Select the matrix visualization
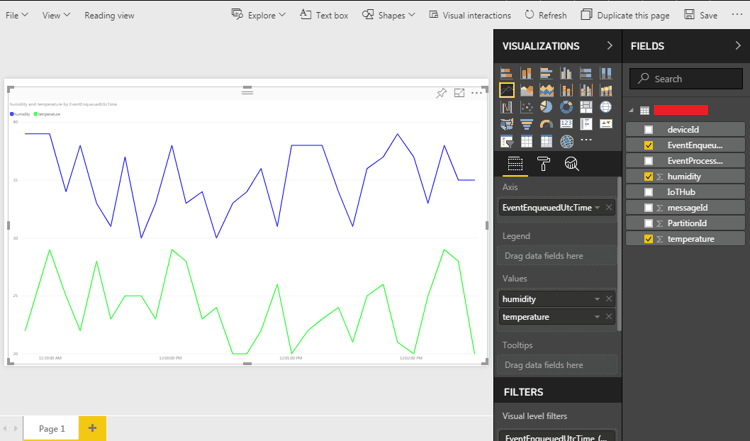This screenshot has width=750, height=441. pos(546,142)
